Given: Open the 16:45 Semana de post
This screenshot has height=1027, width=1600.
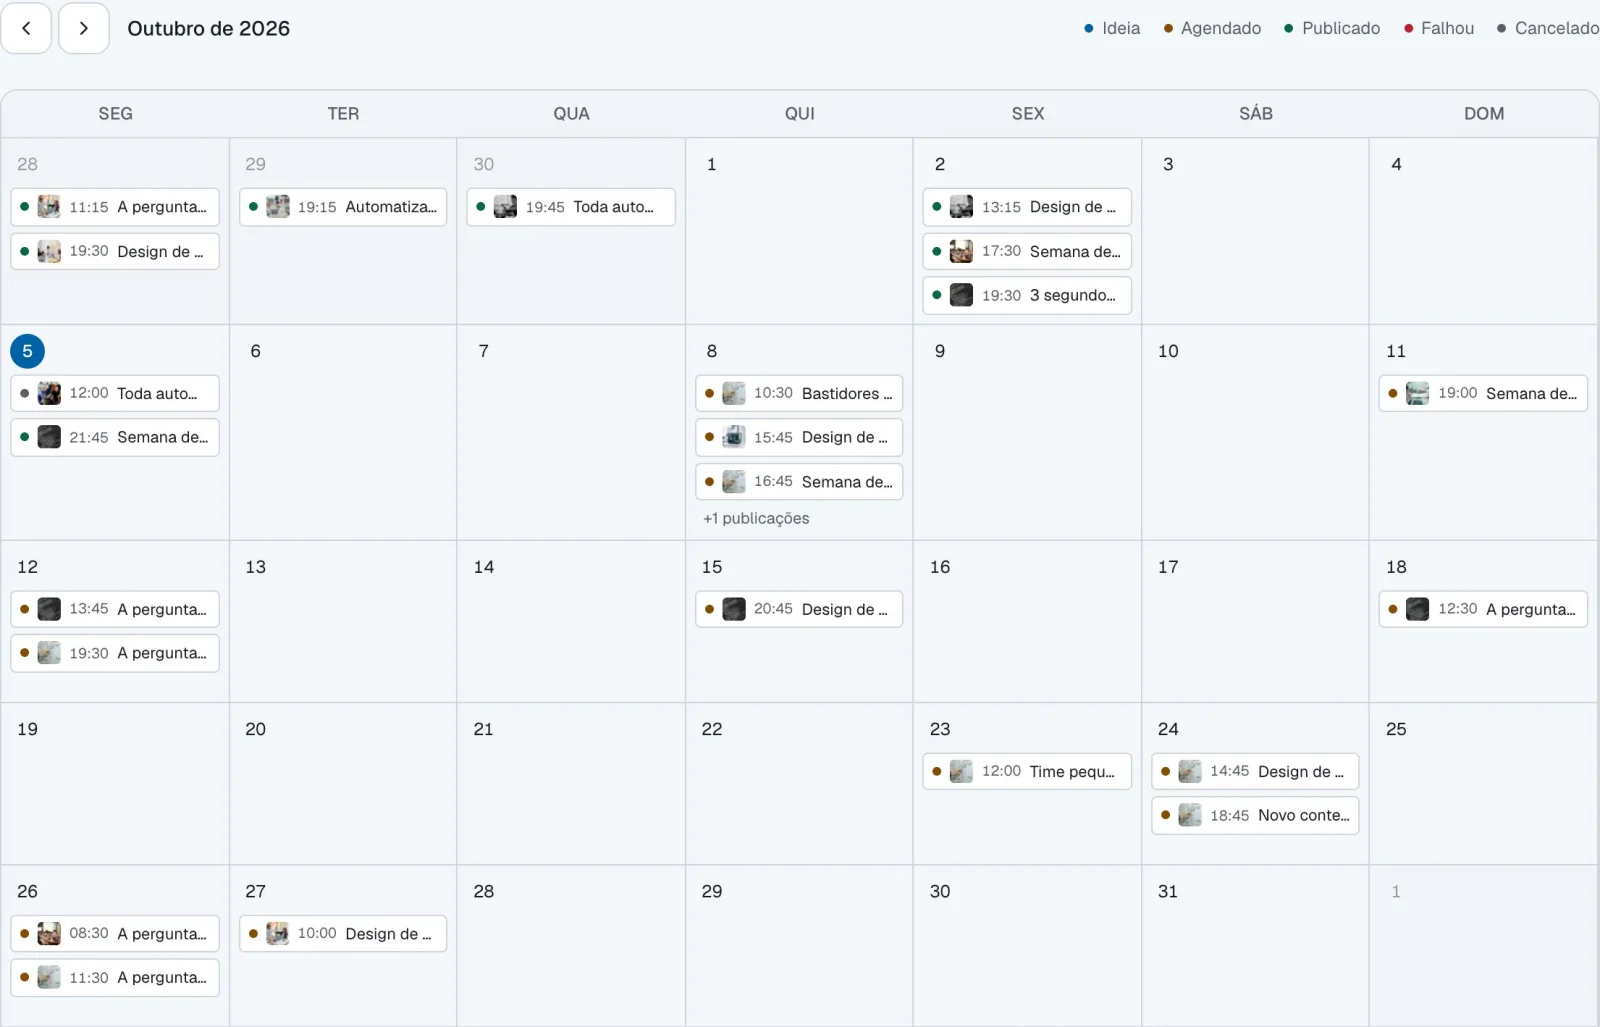Looking at the screenshot, I should tap(799, 481).
